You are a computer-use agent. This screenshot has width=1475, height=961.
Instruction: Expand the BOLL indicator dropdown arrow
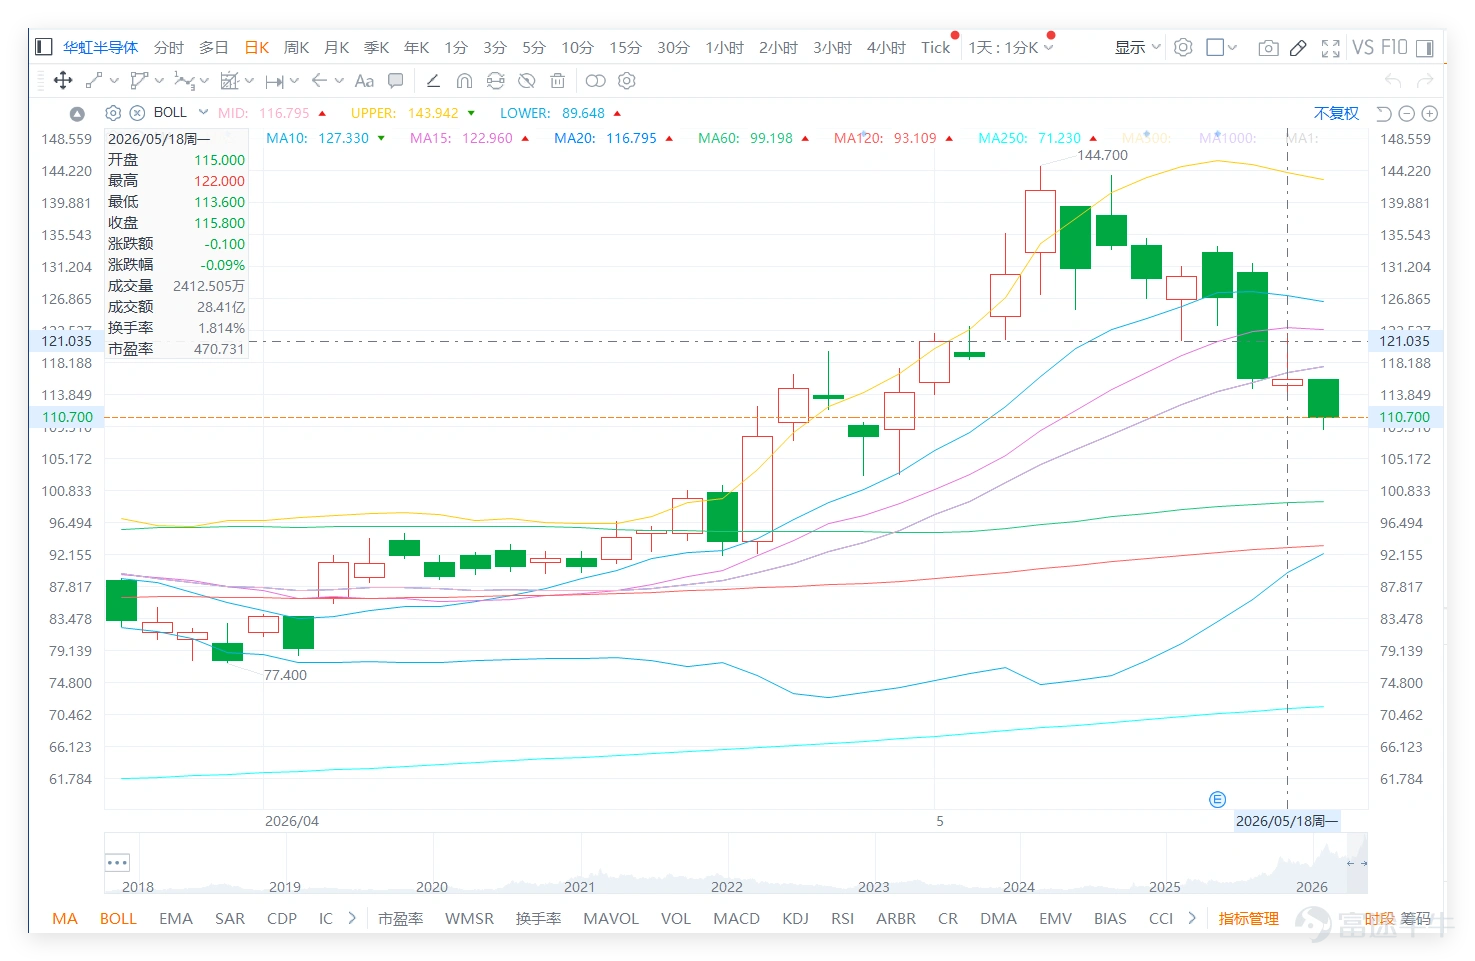204,112
